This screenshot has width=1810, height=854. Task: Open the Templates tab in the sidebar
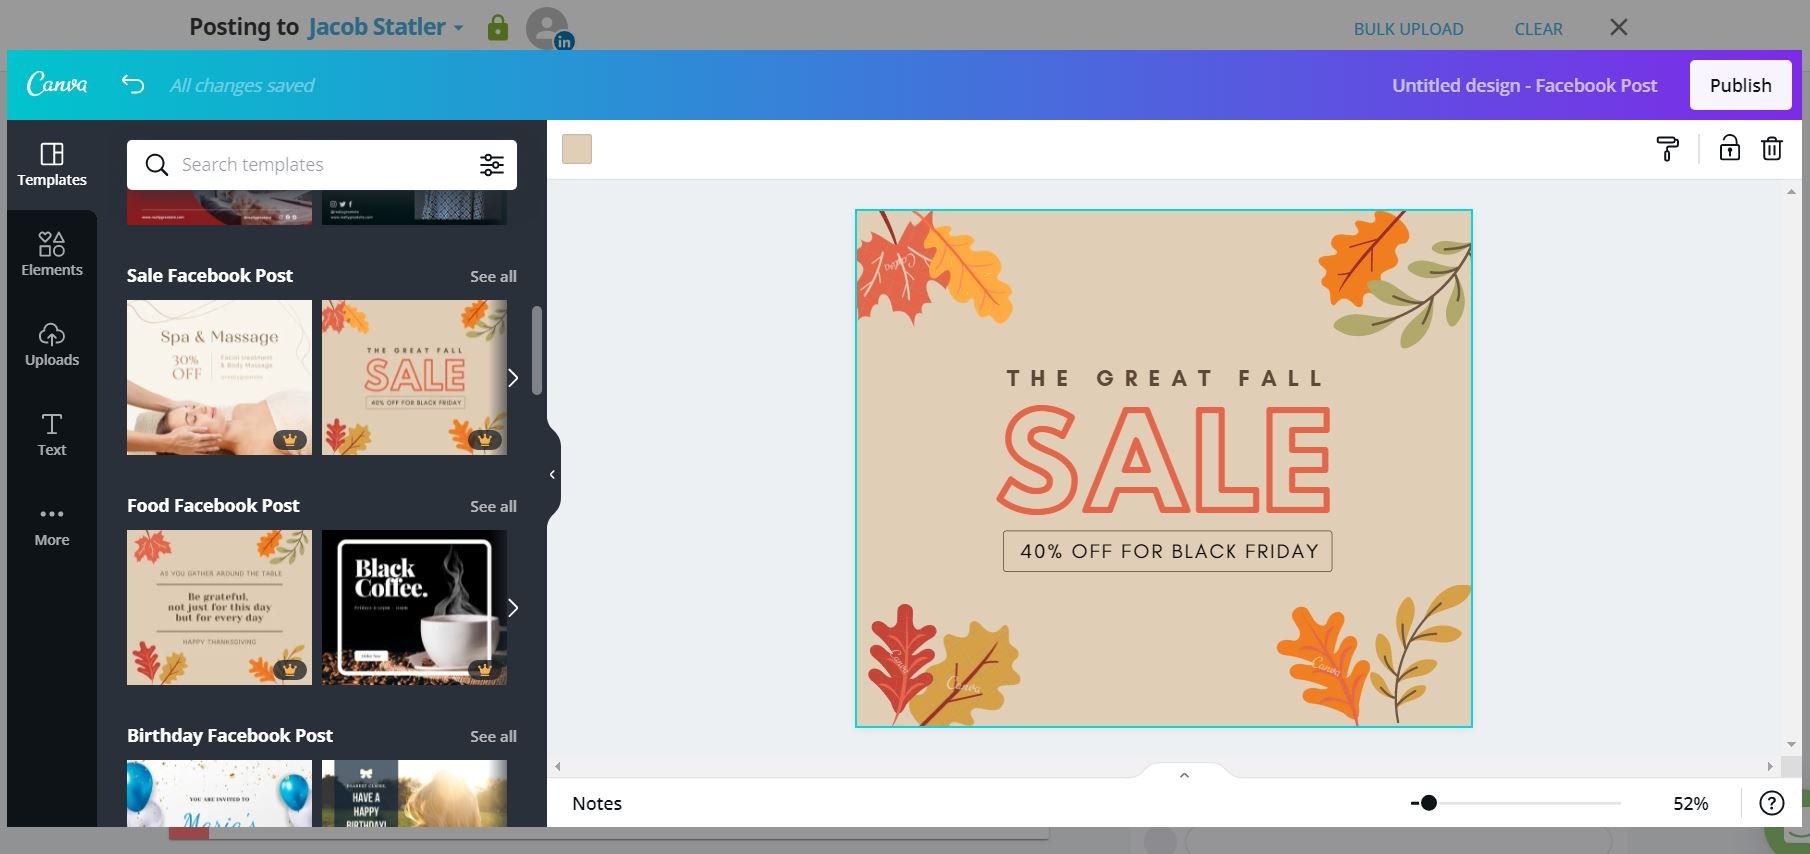pos(52,165)
